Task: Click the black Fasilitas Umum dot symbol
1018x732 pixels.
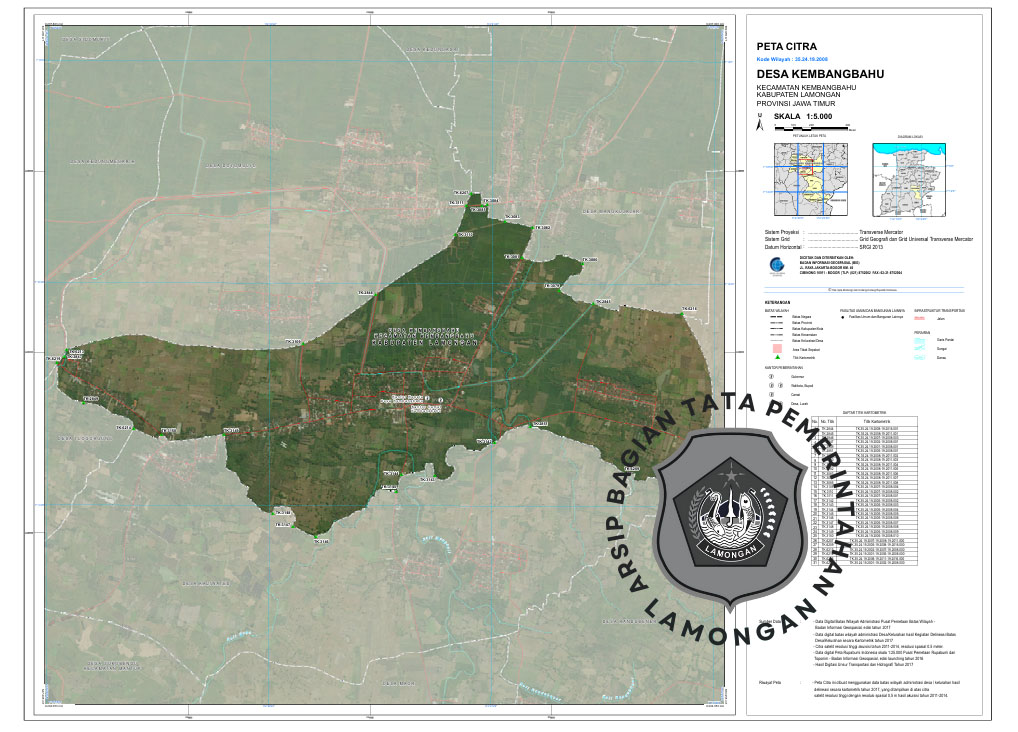Action: (x=843, y=317)
